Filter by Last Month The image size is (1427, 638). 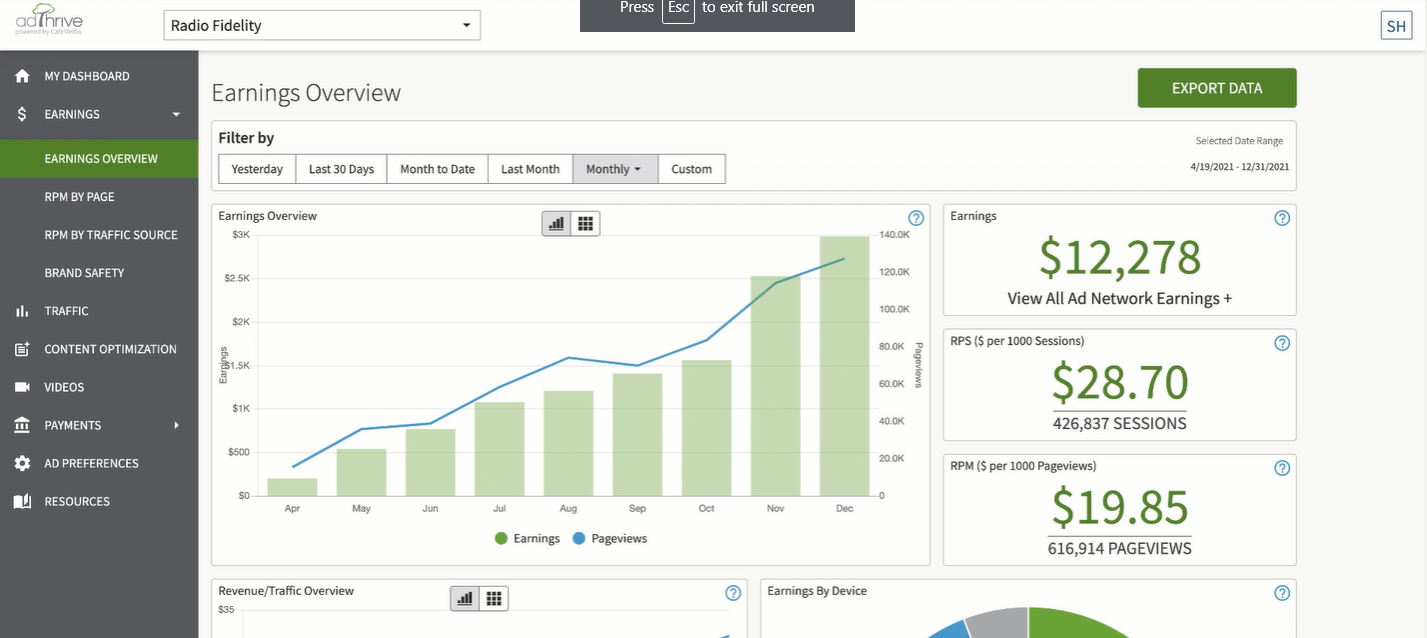coord(530,169)
